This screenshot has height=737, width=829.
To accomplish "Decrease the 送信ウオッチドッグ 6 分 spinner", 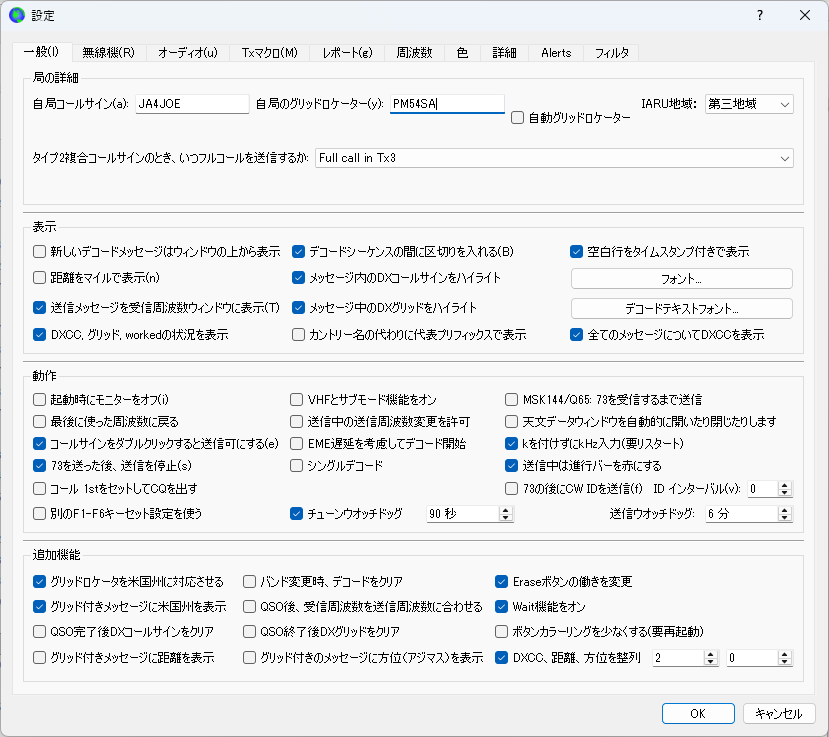I will [x=785, y=517].
